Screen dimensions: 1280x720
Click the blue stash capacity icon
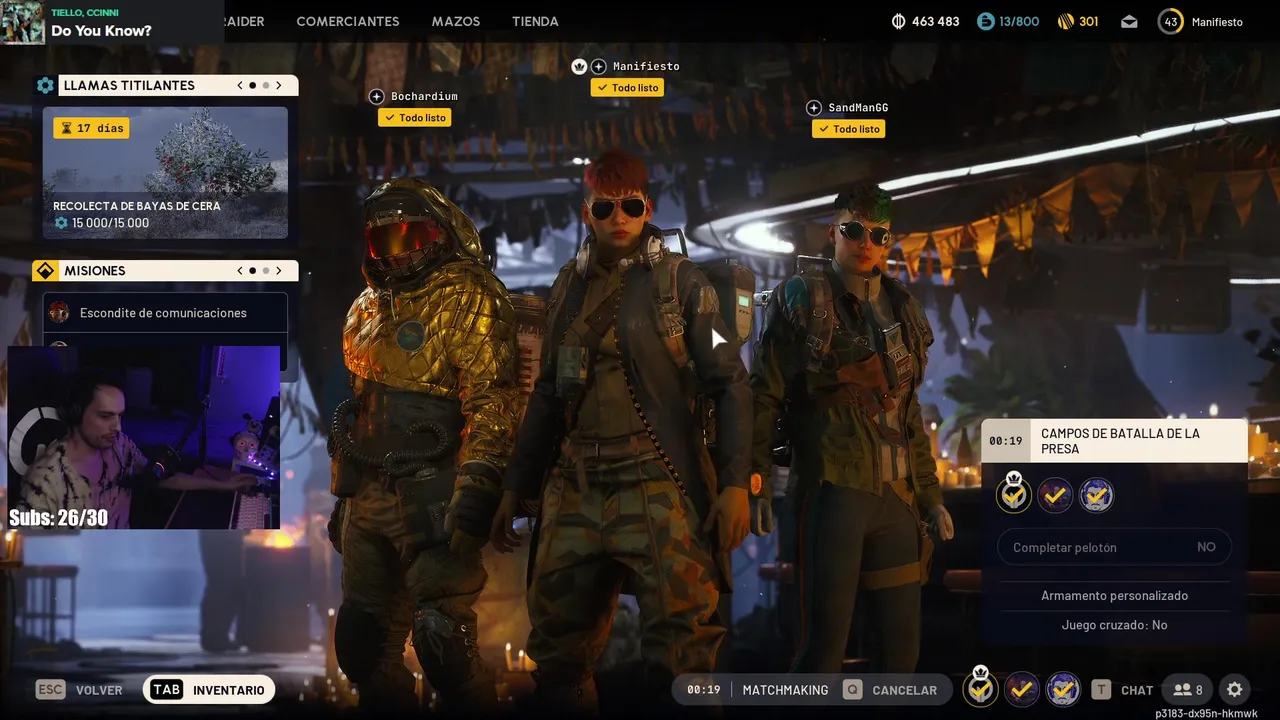pyautogui.click(x=985, y=21)
